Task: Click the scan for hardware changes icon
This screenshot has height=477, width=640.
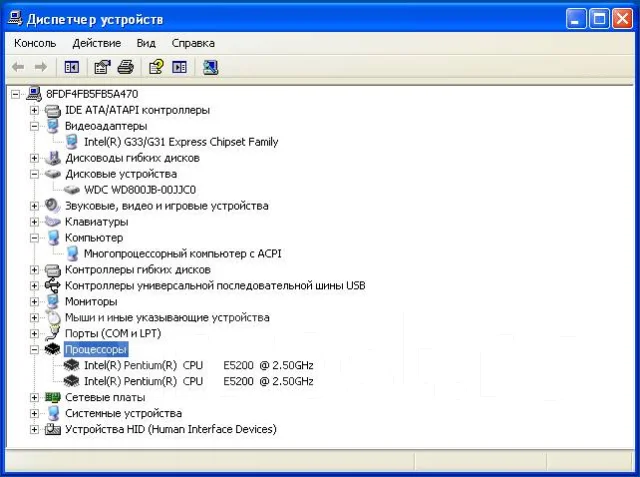Action: coord(210,67)
